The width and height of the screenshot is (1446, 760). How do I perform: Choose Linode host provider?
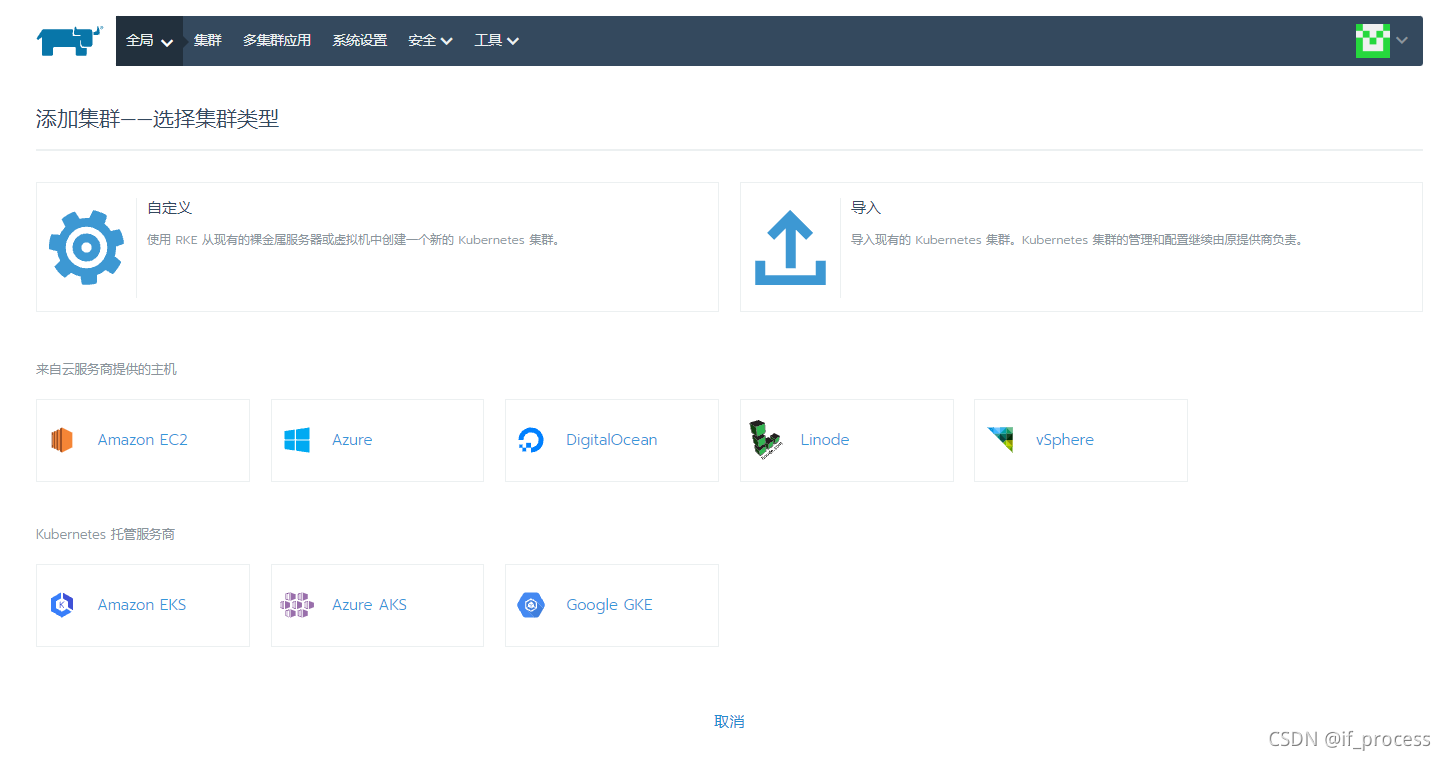point(847,440)
